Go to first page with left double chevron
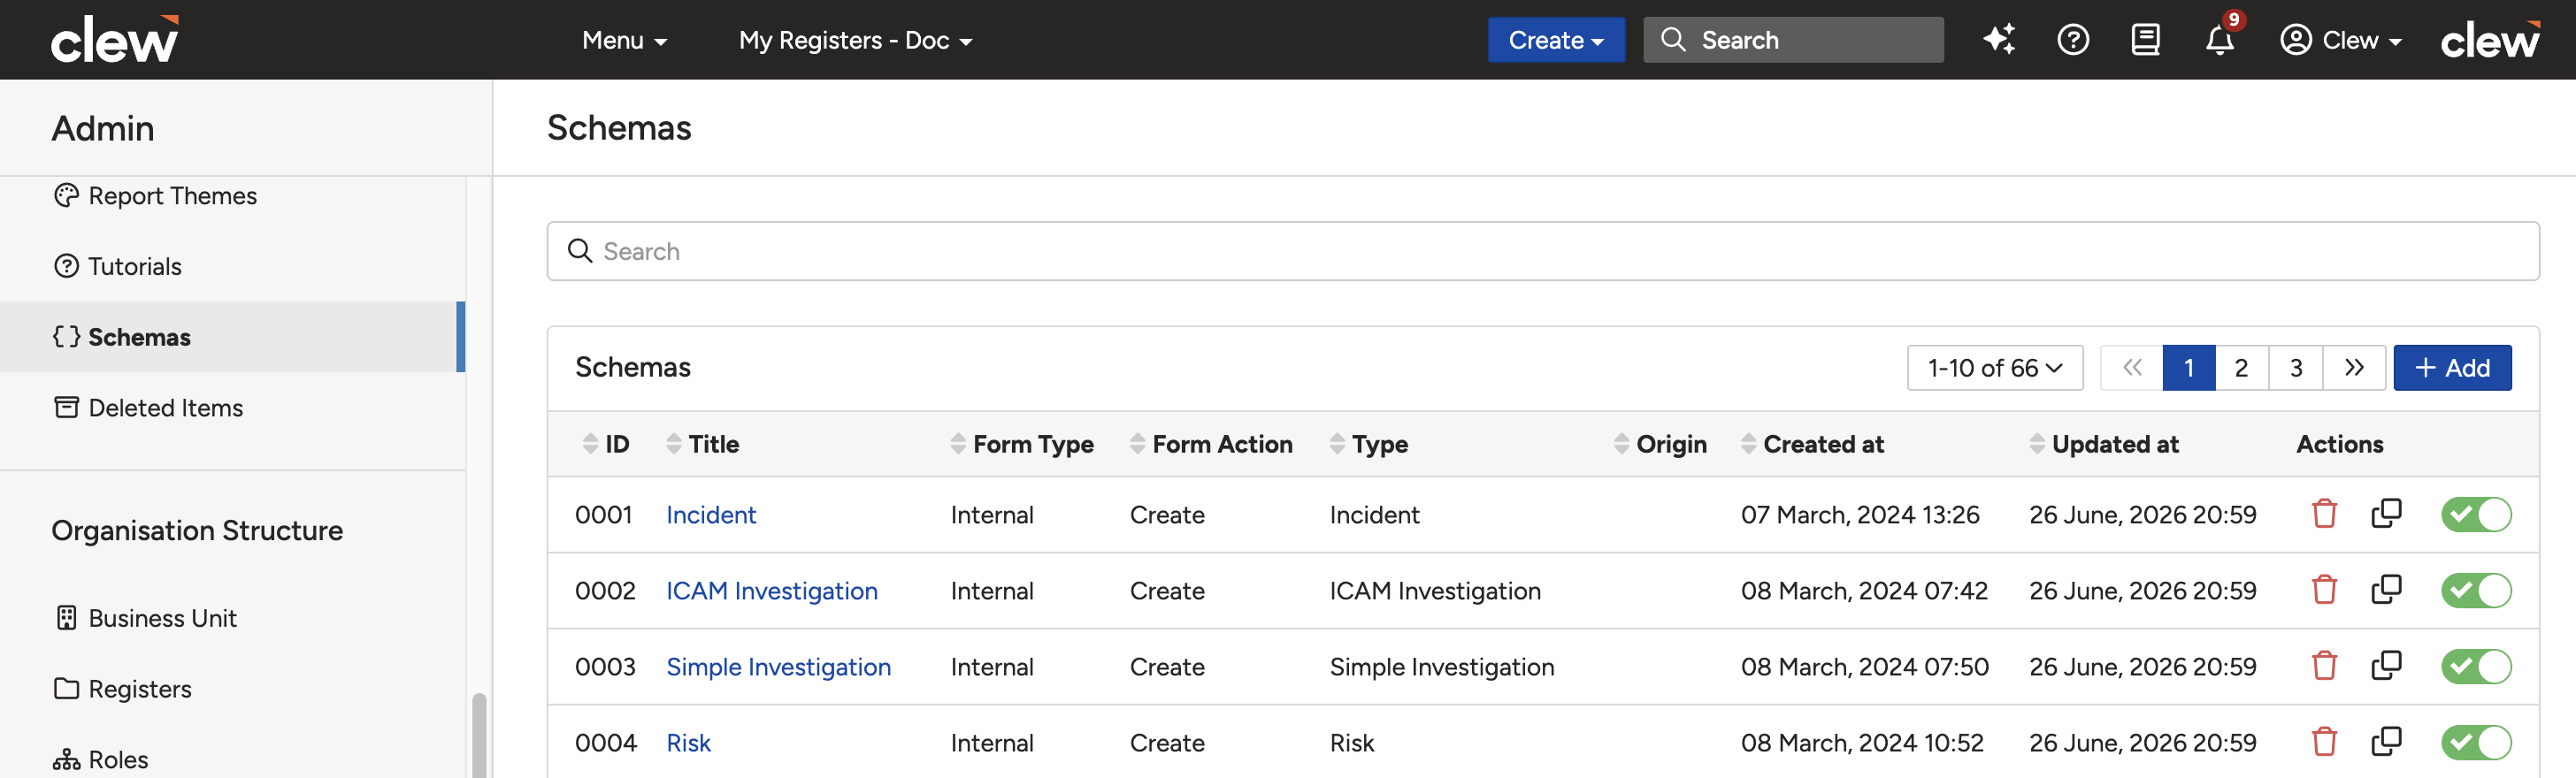This screenshot has height=778, width=2576. pyautogui.click(x=2132, y=368)
